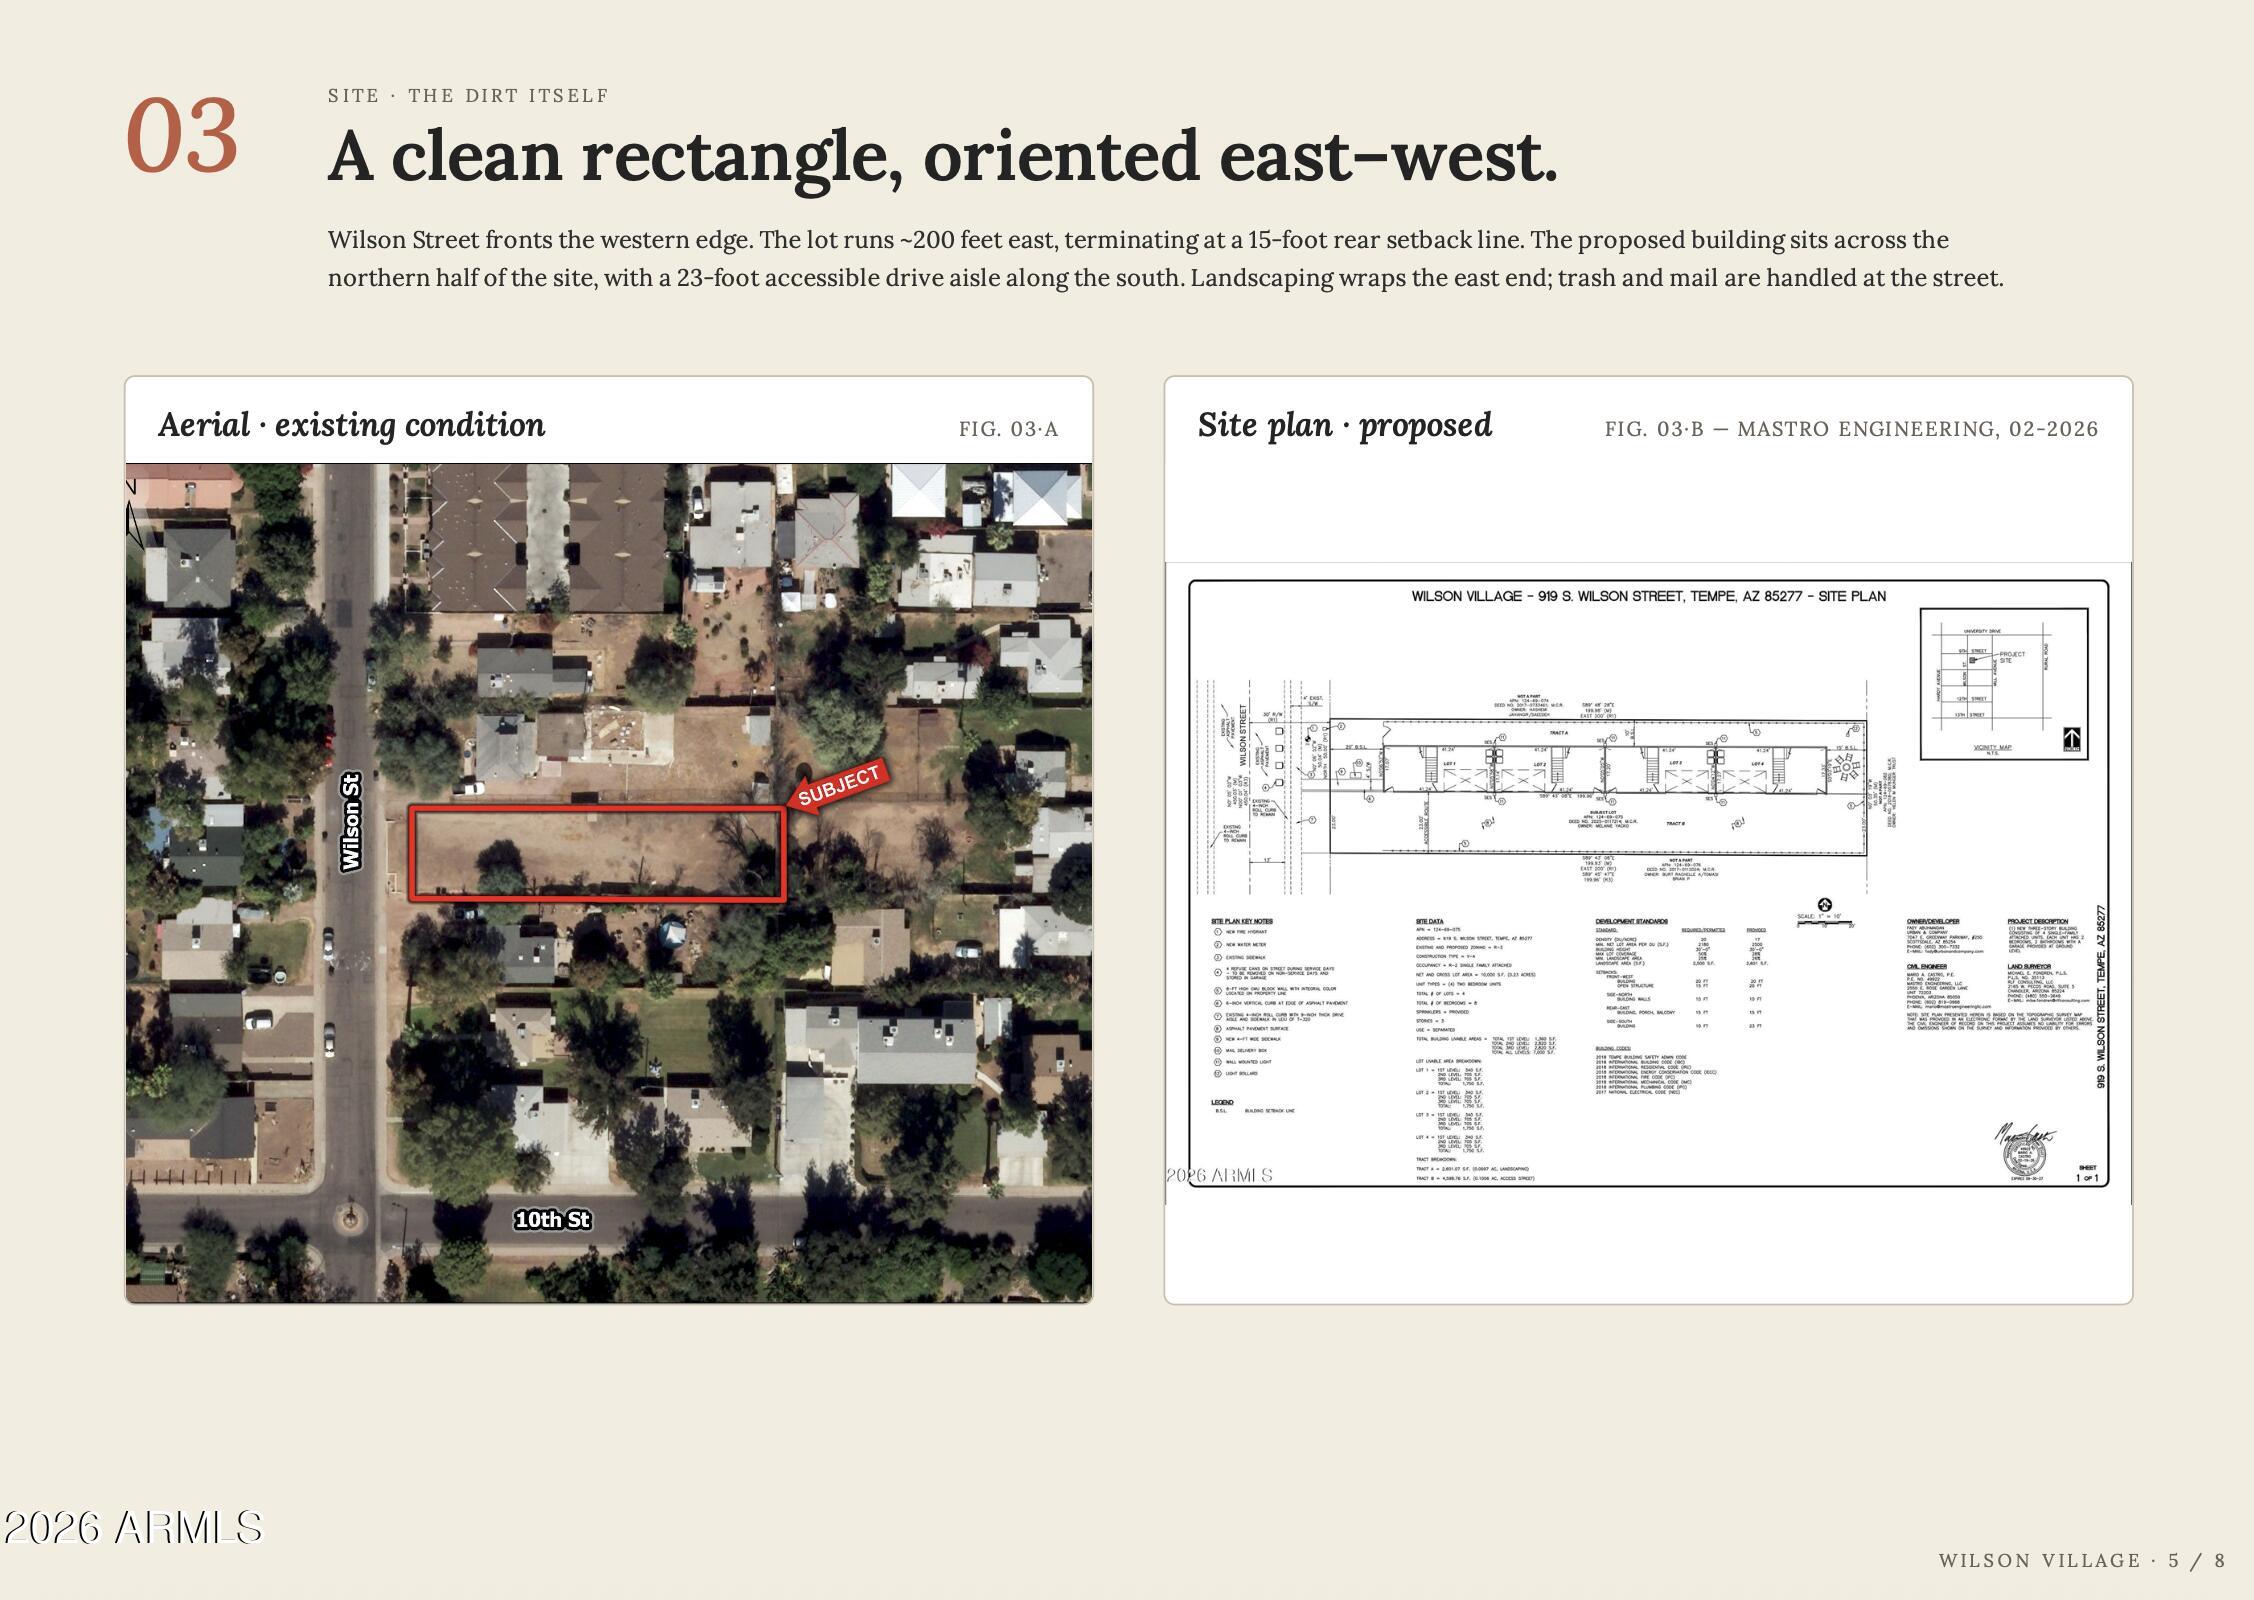The image size is (2254, 1600).
Task: Click the "Site plan · proposed" card title
Action: point(1345,425)
